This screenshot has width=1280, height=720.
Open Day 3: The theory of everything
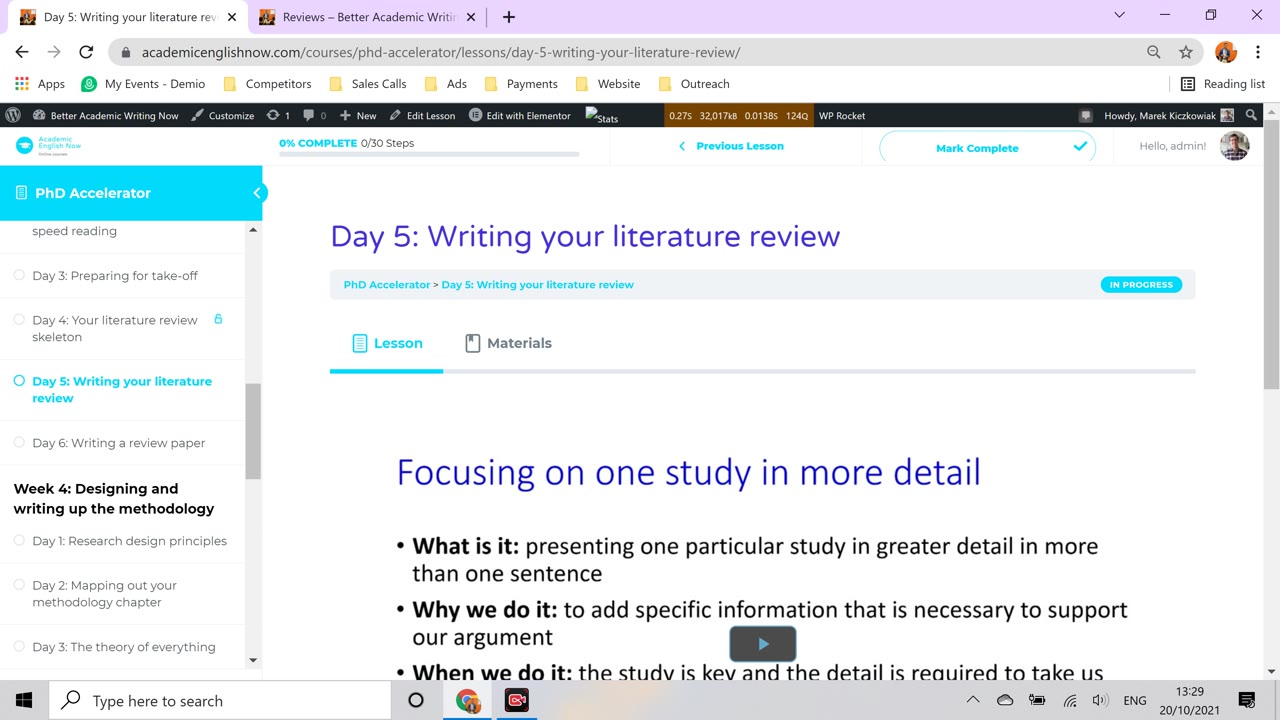click(123, 647)
